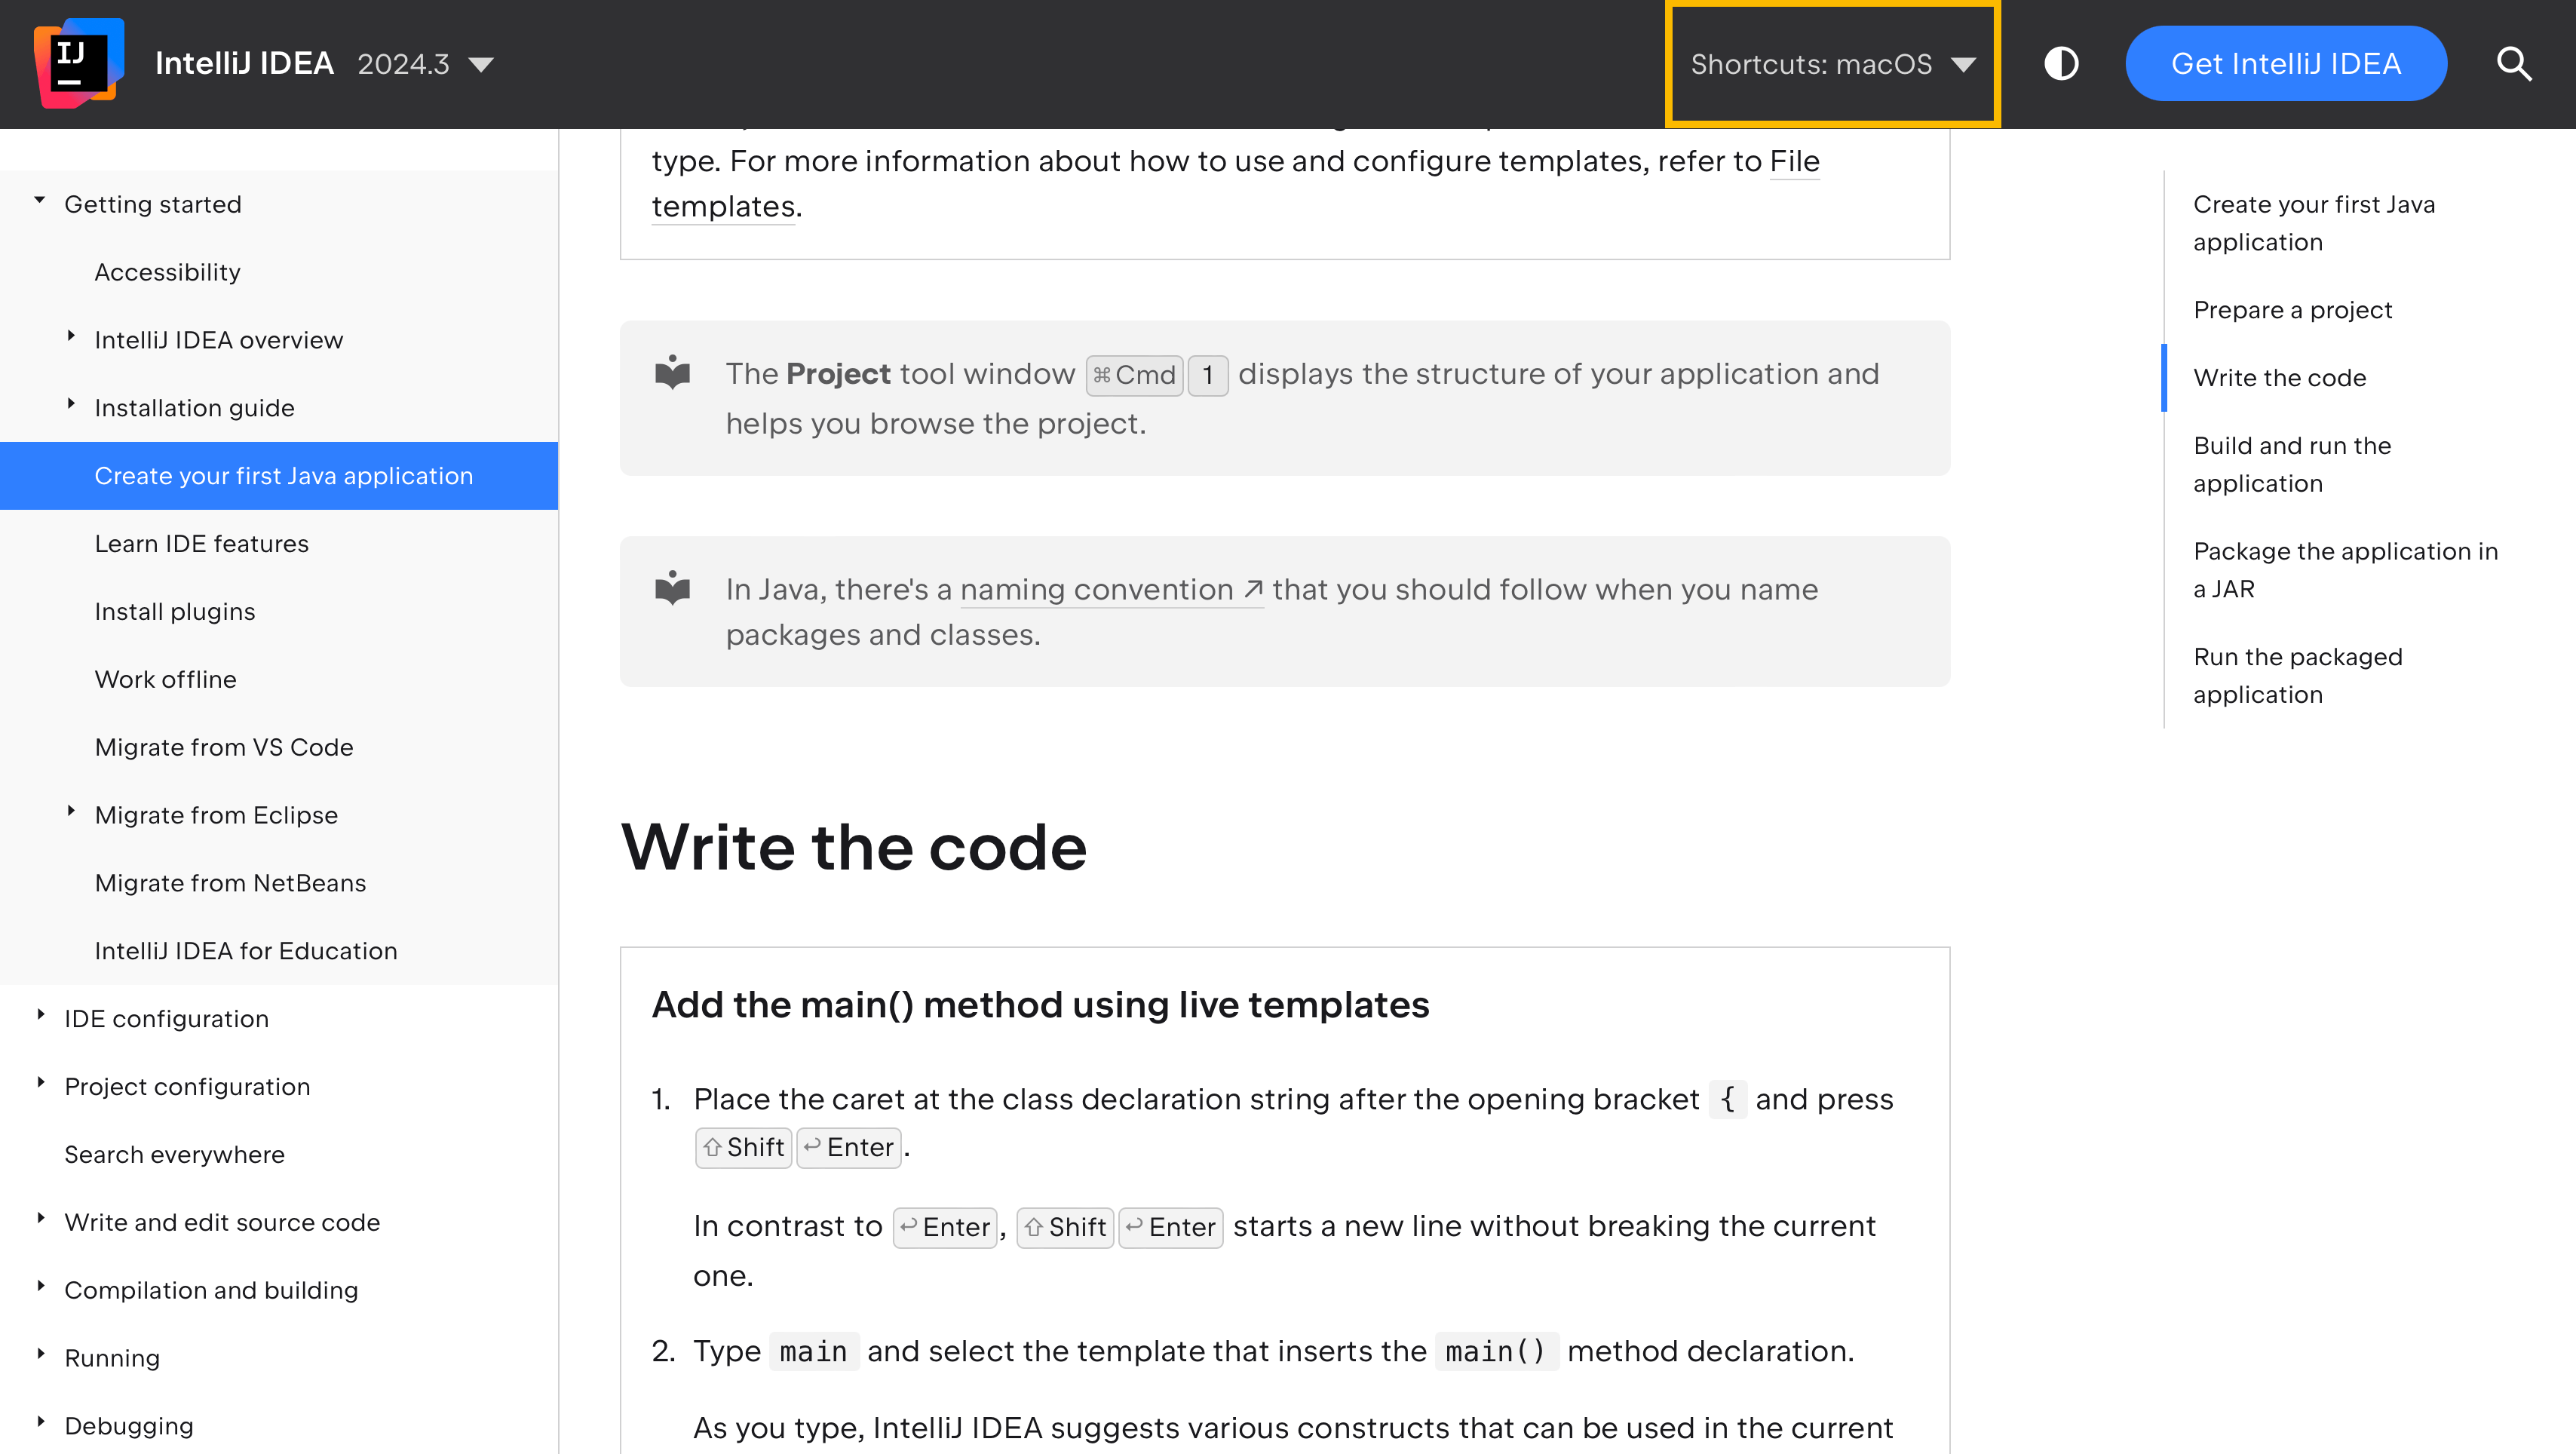Viewport: 2576px width, 1454px height.
Task: Expand the Running section sidebar
Action: [39, 1357]
